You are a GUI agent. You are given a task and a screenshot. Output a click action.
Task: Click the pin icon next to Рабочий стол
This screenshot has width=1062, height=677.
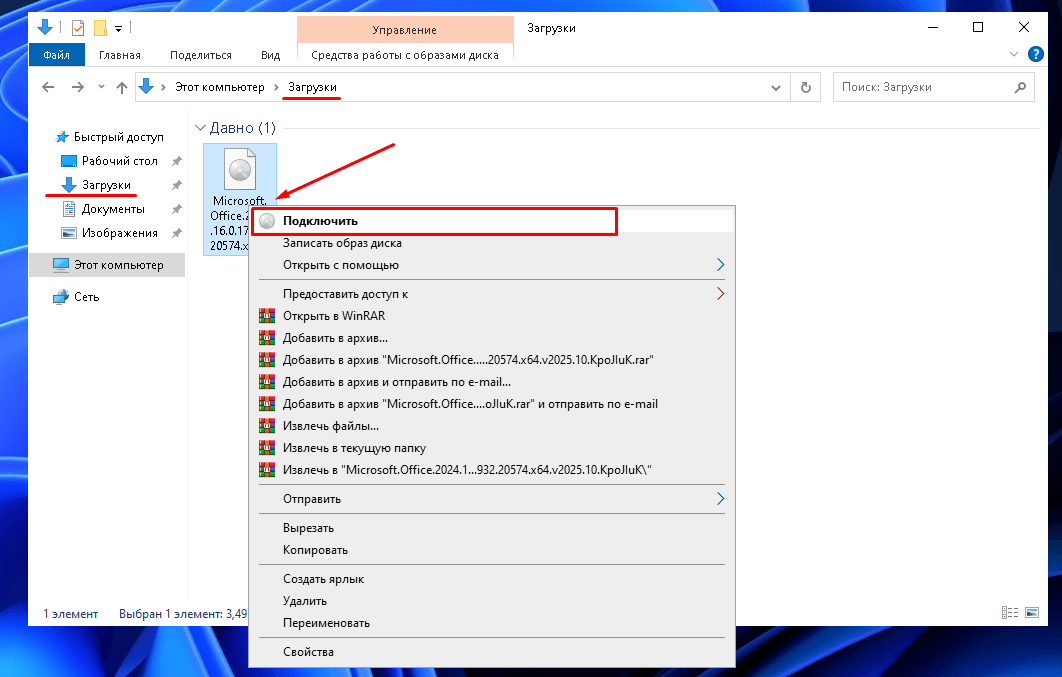pyautogui.click(x=177, y=161)
